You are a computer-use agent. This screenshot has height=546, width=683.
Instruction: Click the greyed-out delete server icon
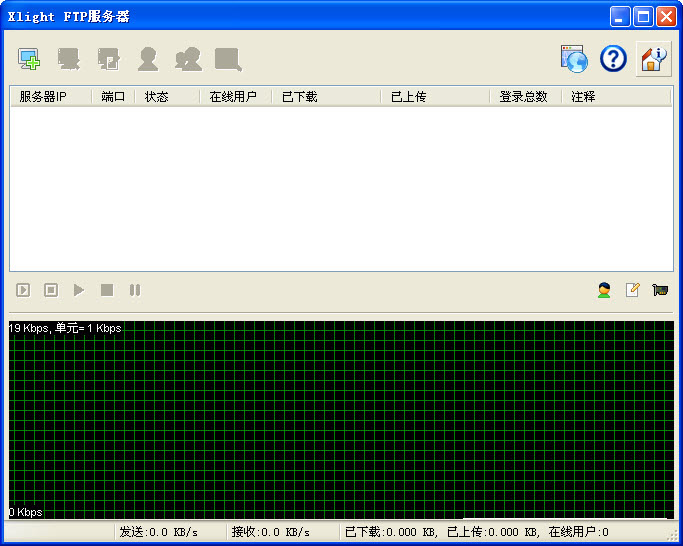pyautogui.click(x=69, y=60)
